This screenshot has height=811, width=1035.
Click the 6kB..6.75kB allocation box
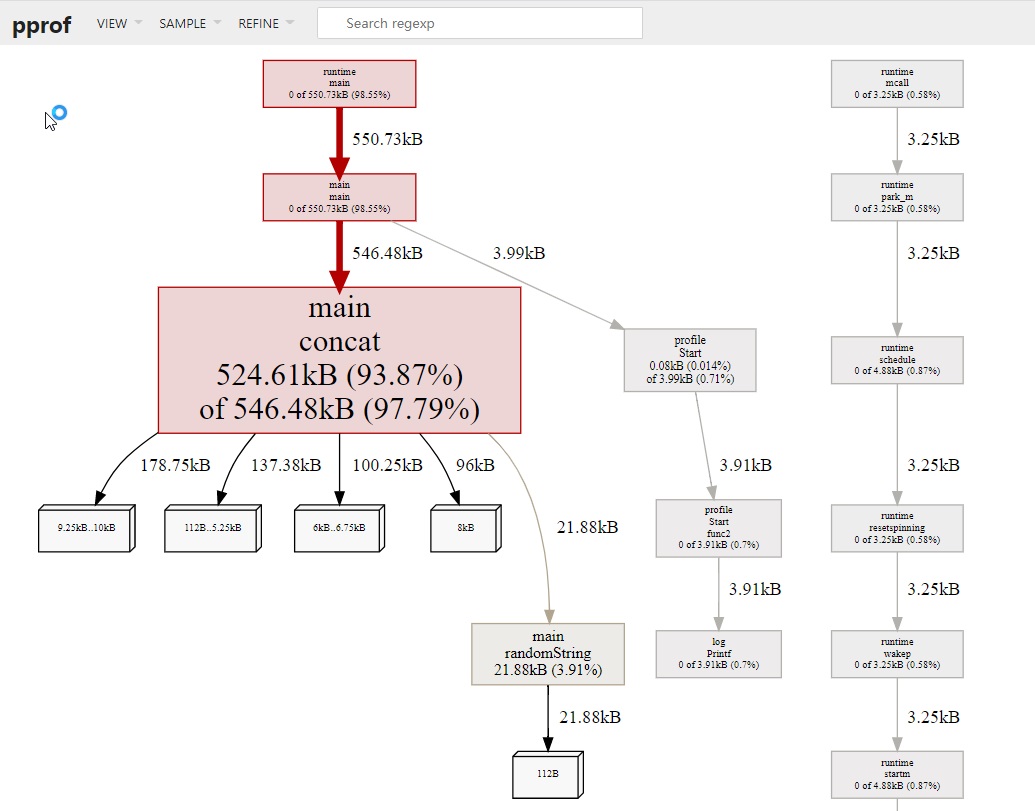339,528
